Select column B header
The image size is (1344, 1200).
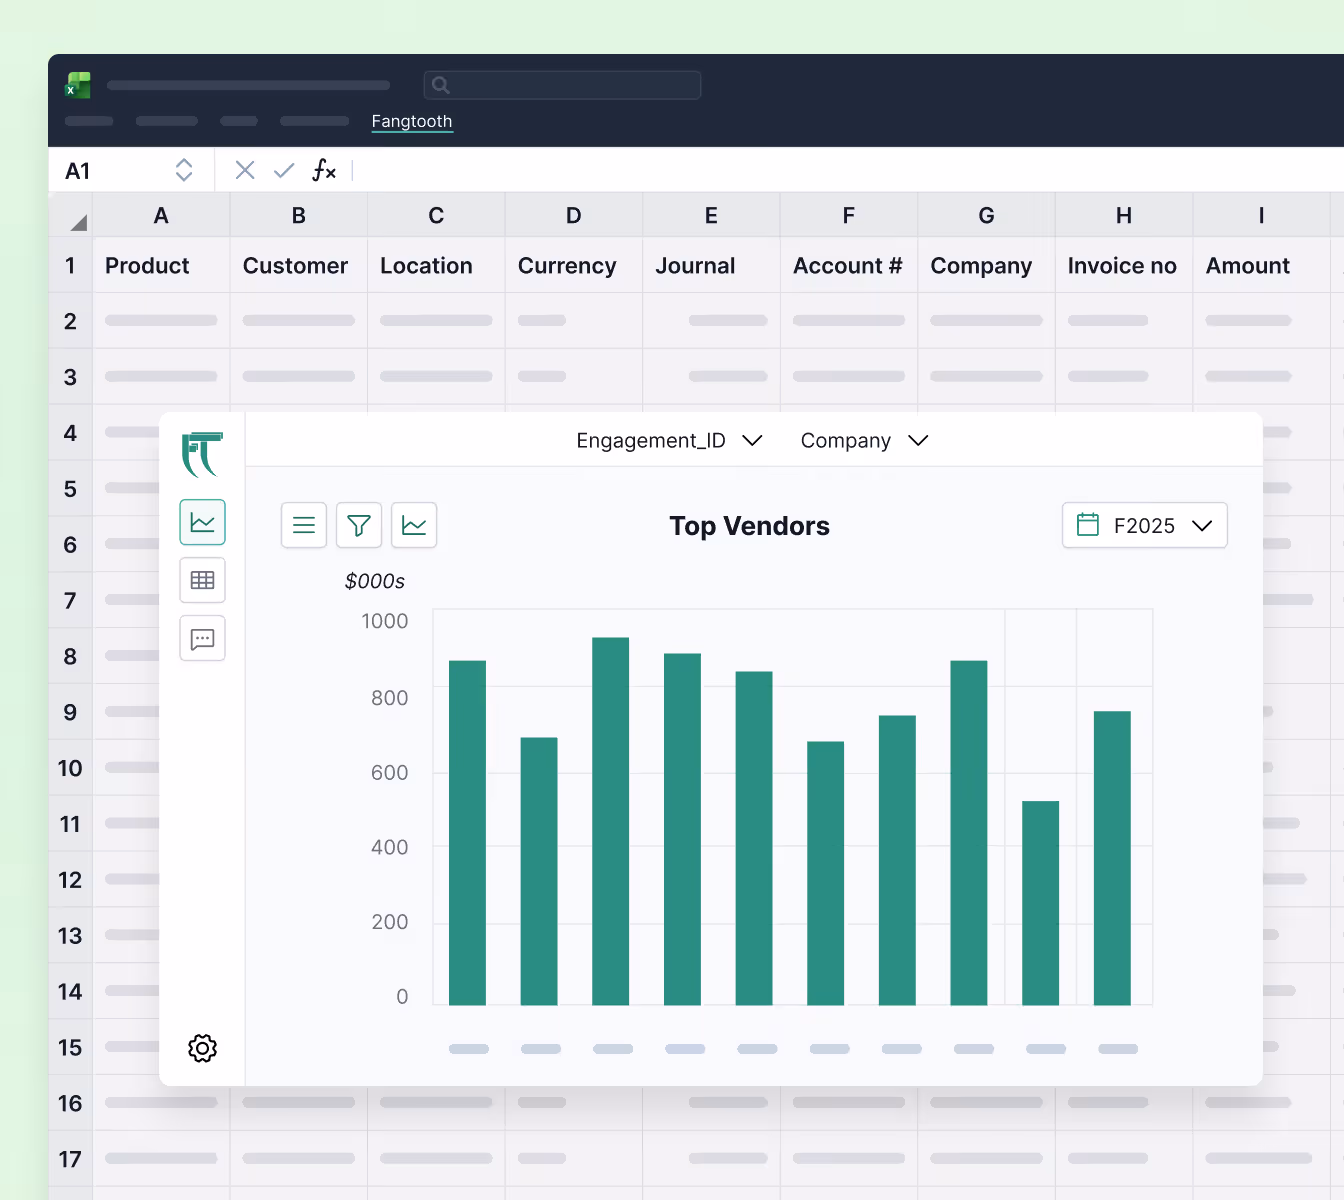click(299, 215)
